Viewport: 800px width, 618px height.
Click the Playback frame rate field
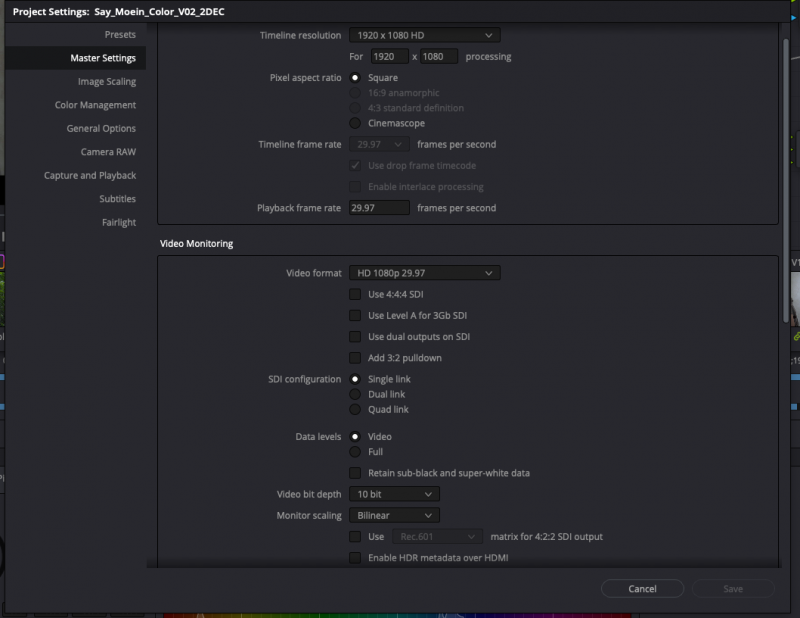379,208
